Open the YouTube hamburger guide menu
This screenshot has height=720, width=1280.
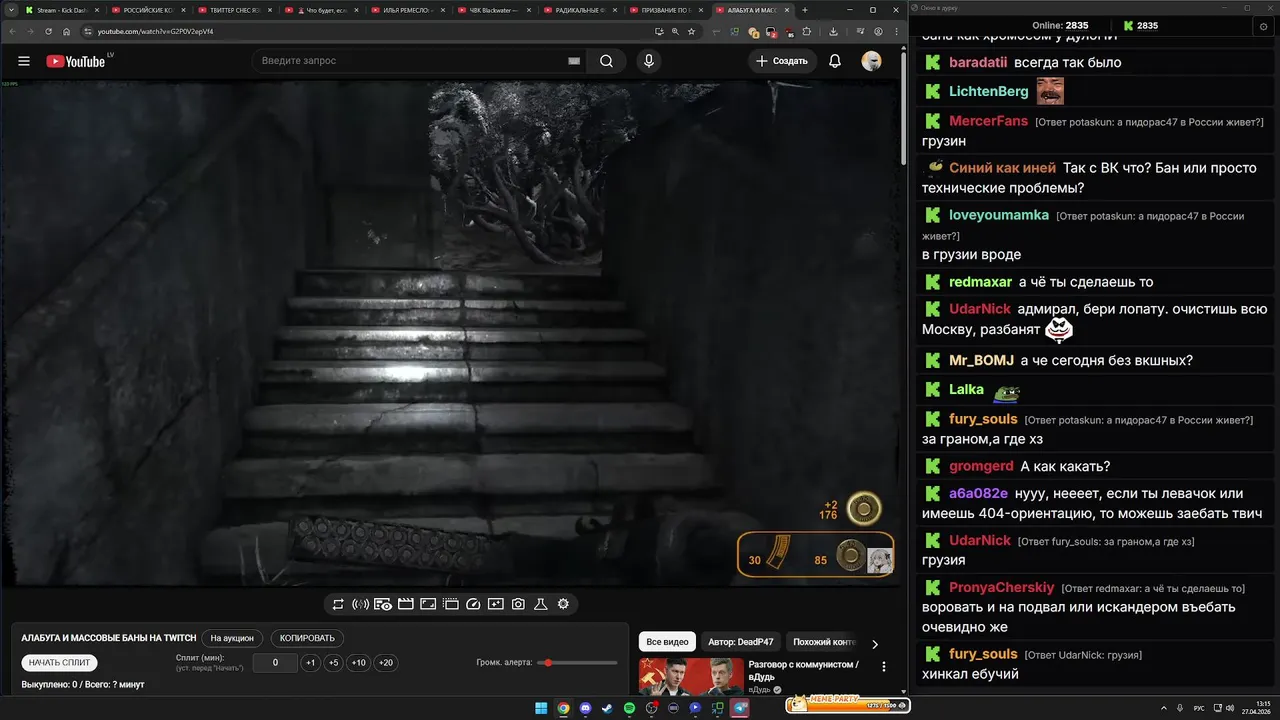tap(24, 61)
